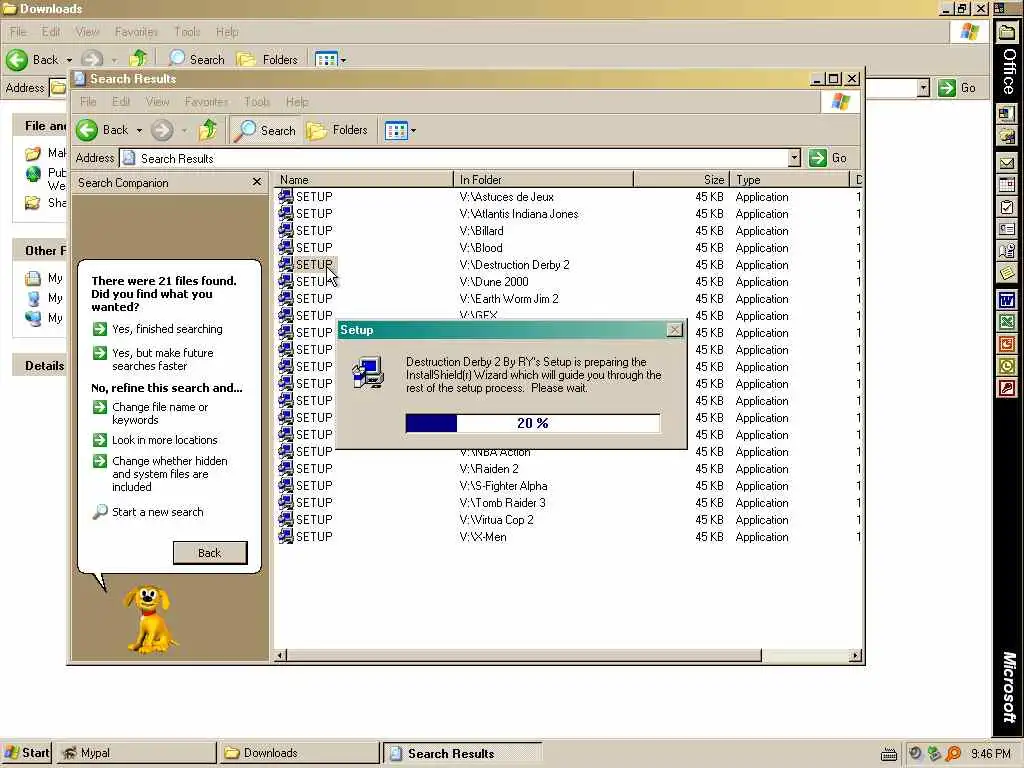This screenshot has height=768, width=1024.
Task: Open Address bar dropdown in Search Results window
Action: coord(794,158)
